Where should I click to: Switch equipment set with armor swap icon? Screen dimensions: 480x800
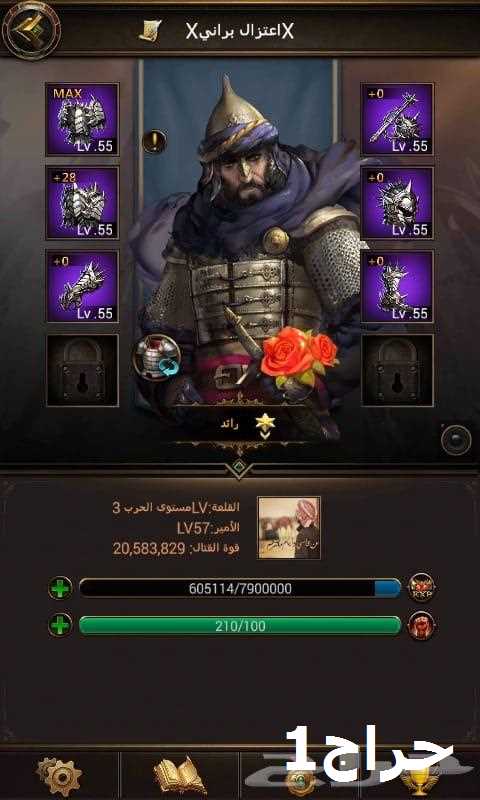click(156, 358)
